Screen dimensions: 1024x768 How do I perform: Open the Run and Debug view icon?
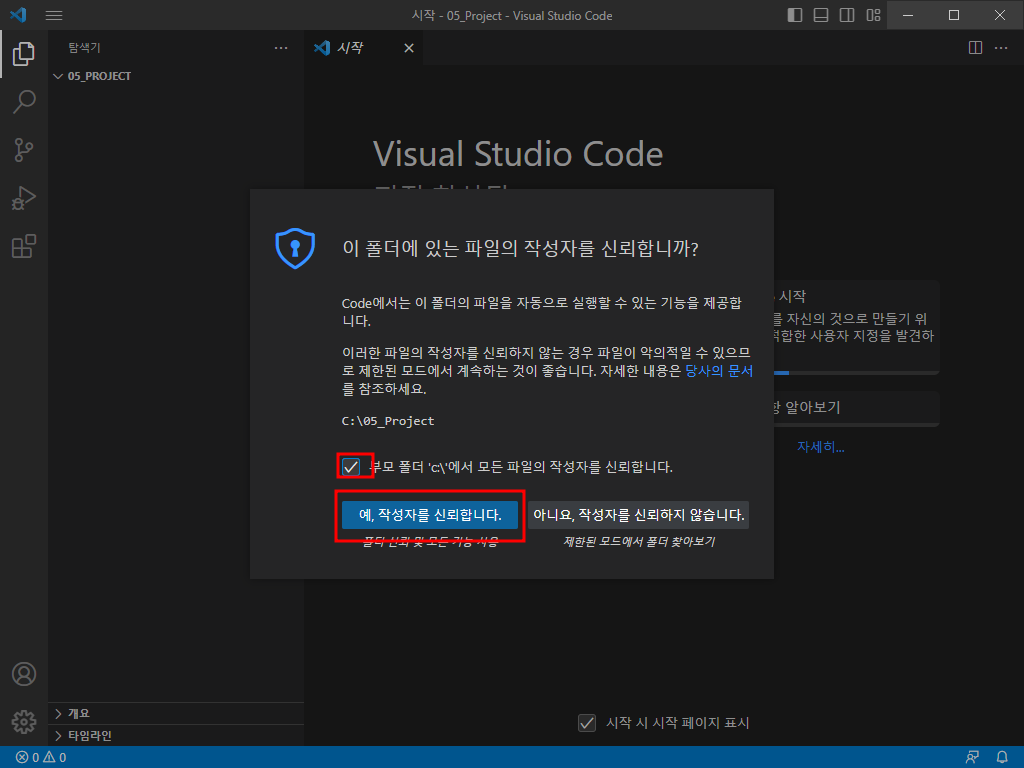[x=24, y=198]
